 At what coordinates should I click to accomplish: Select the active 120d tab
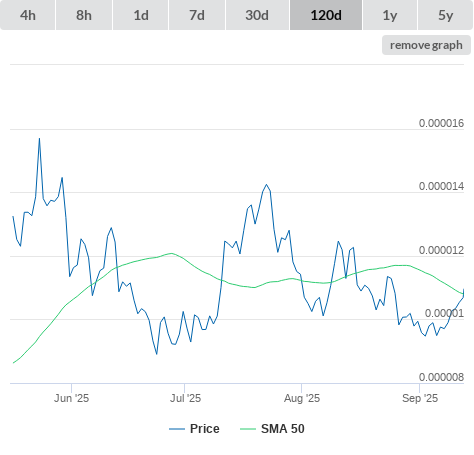(326, 15)
